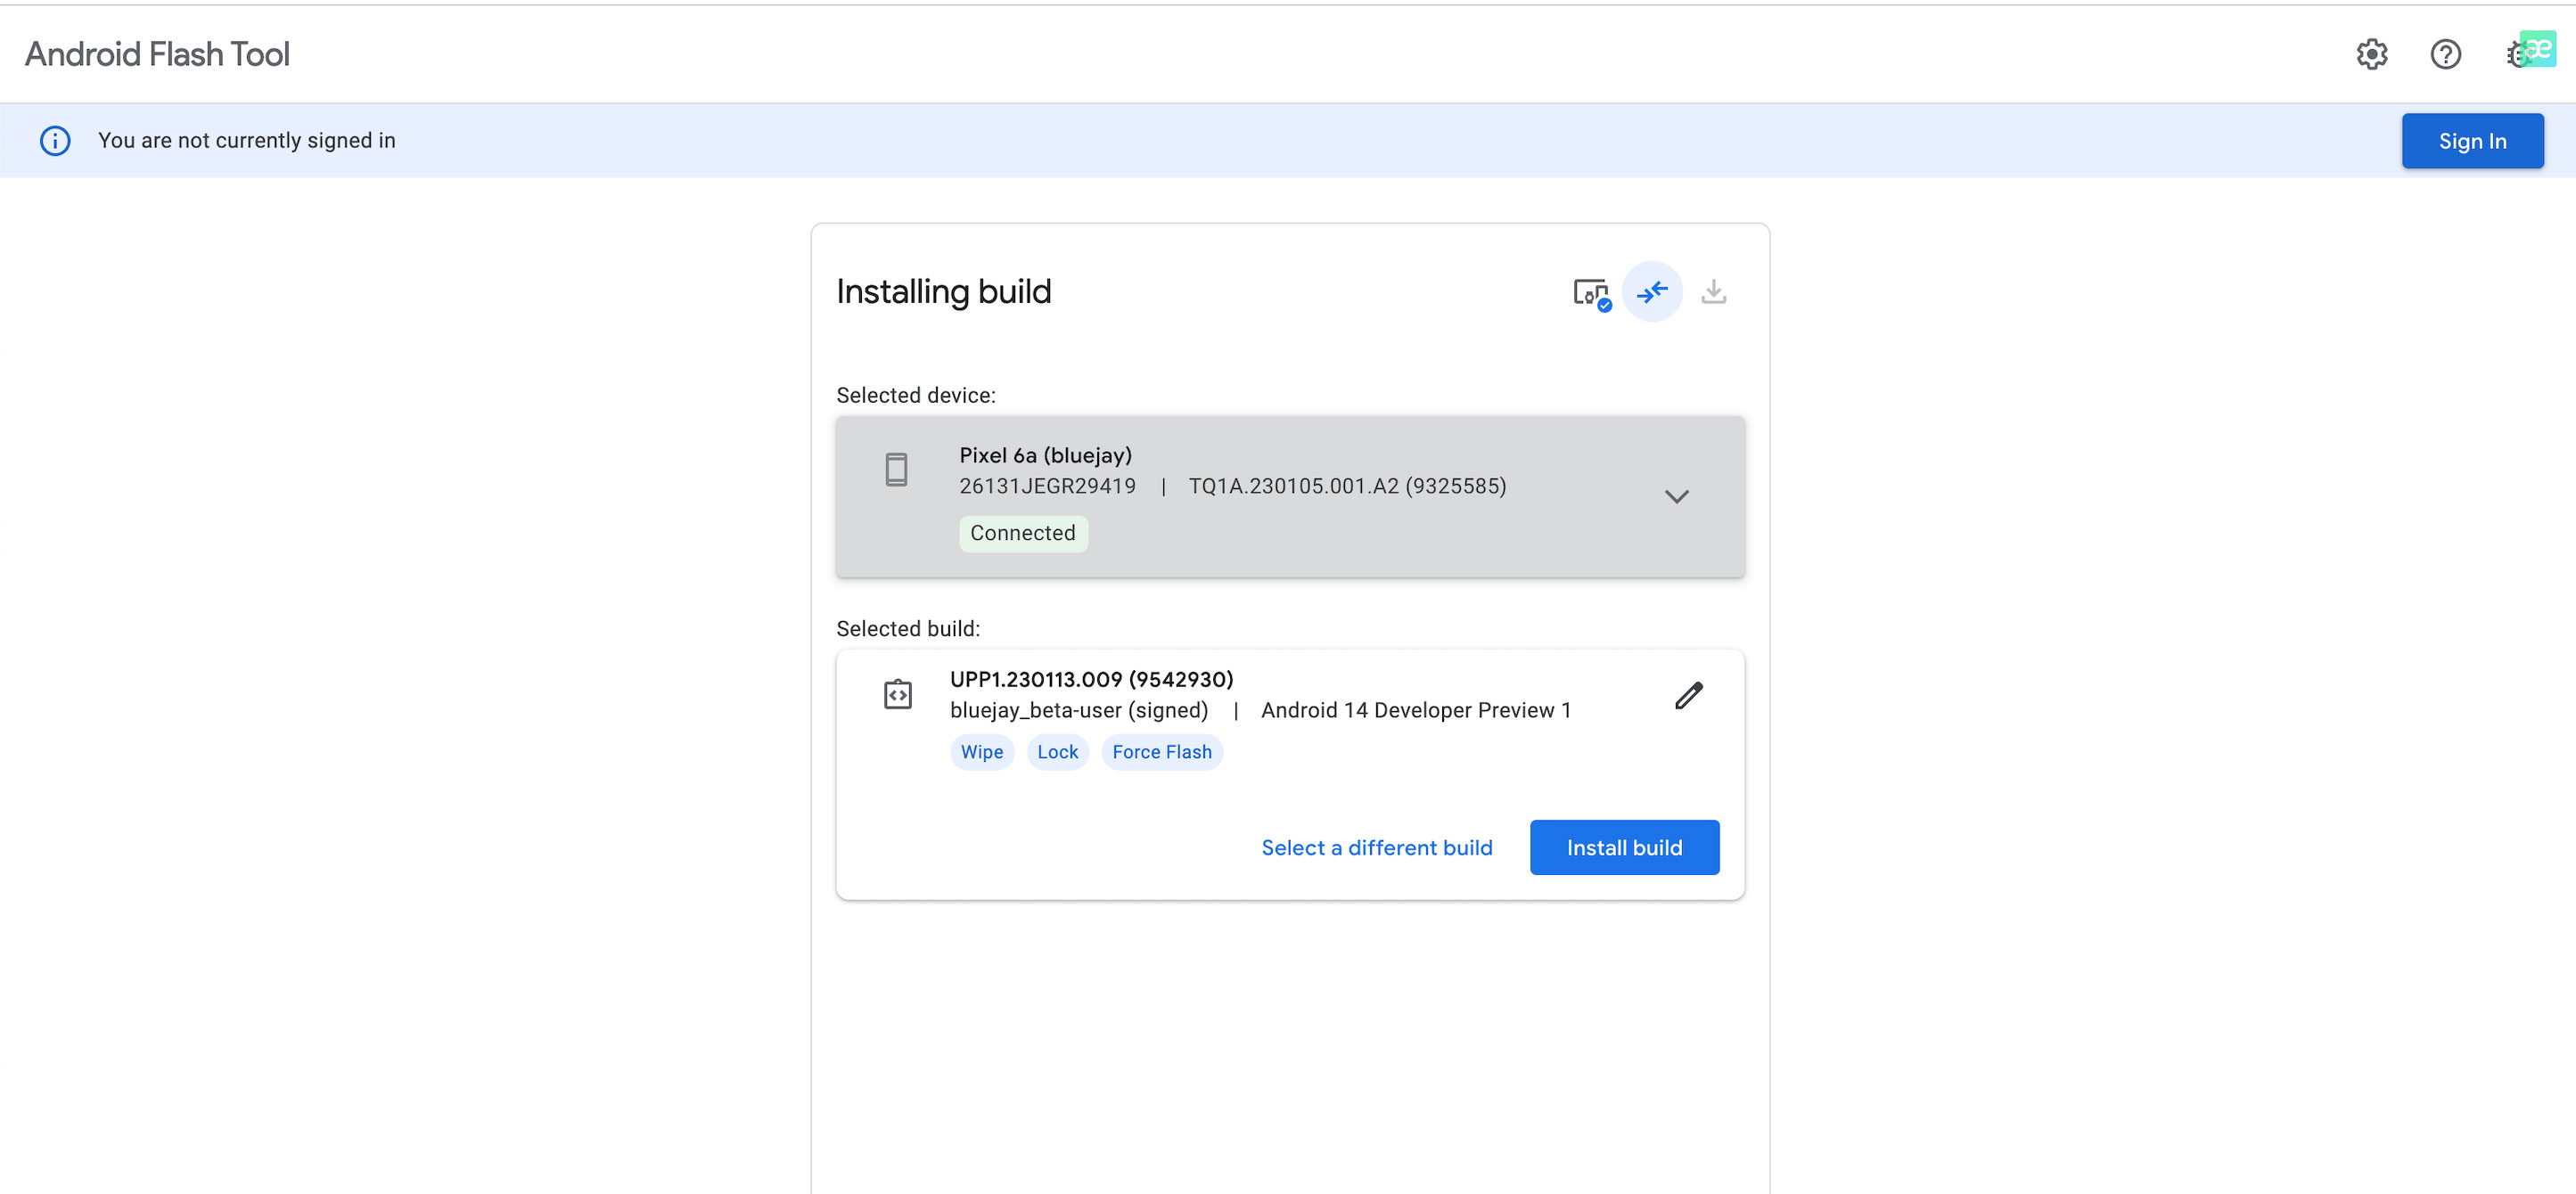Screen dimensions: 2576x1194
Task: Click the Android Flash Tool title
Action: point(157,54)
